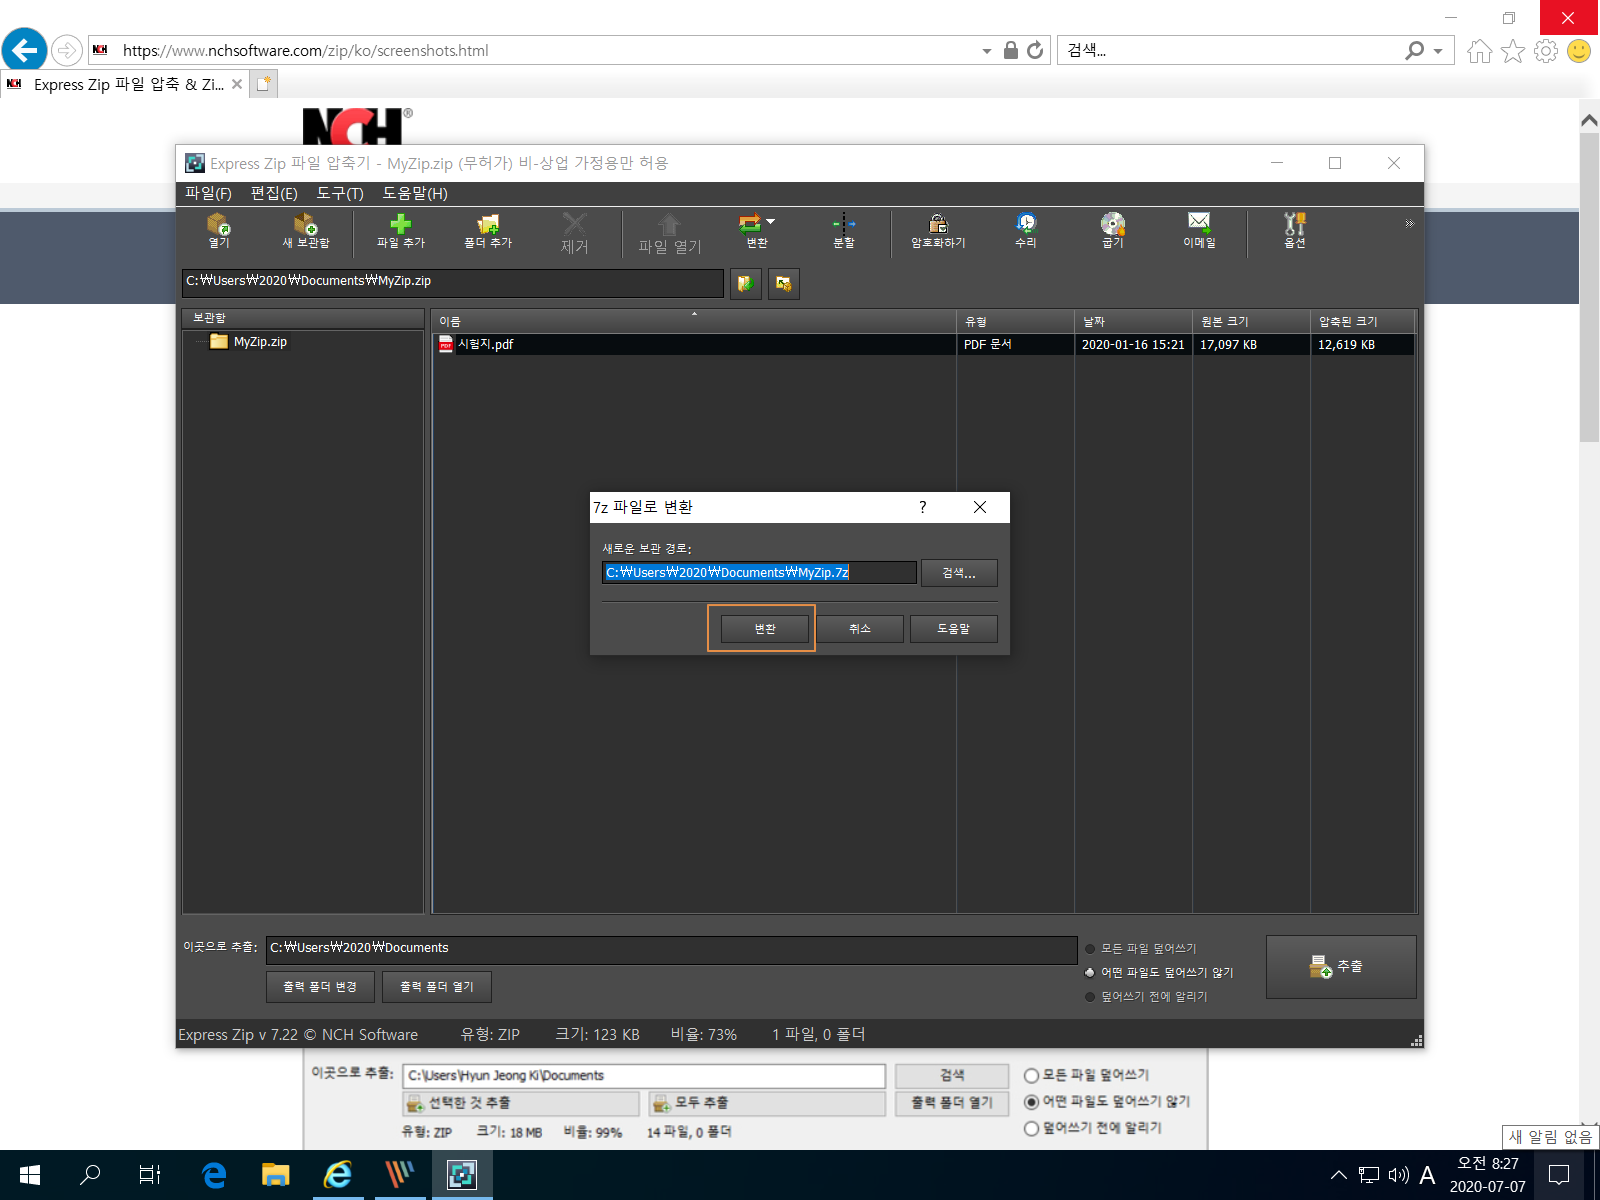Click the 제거 (Remove) toolbar icon

tap(574, 233)
